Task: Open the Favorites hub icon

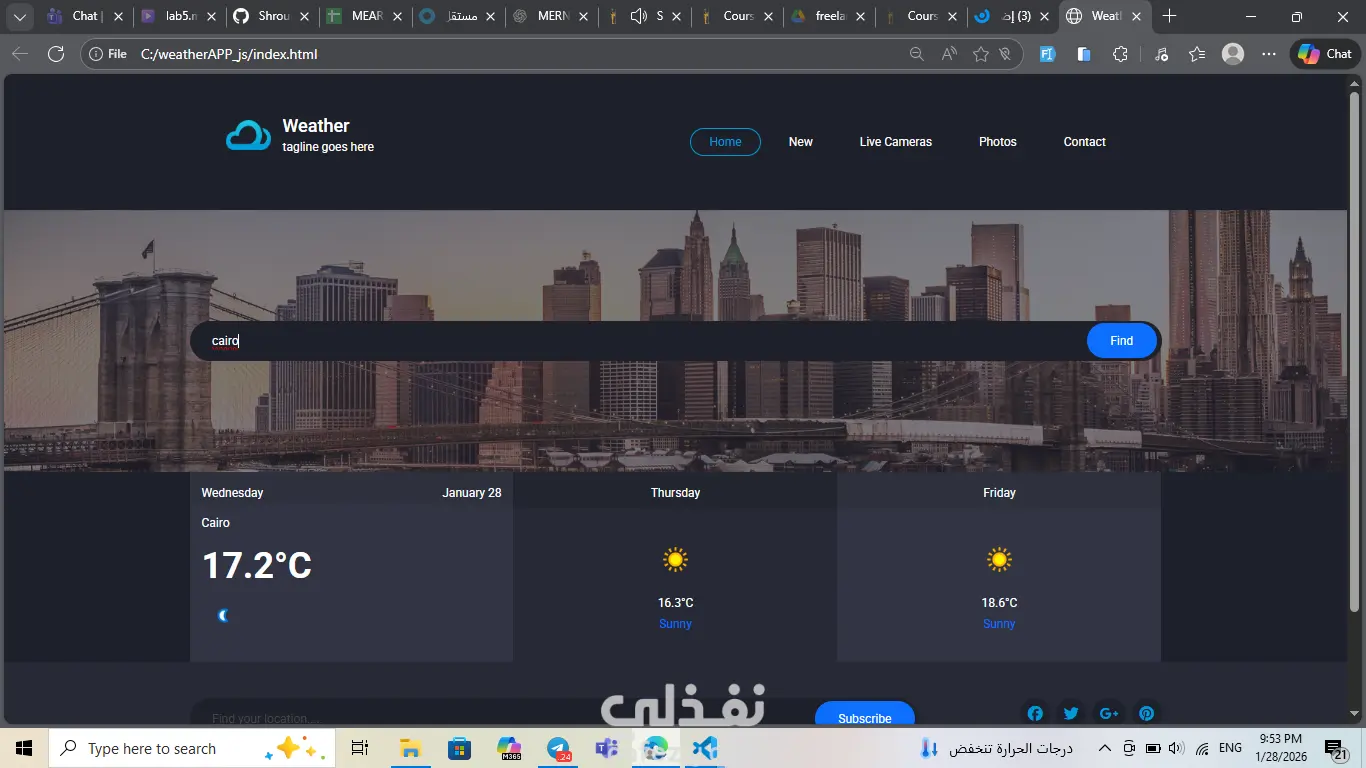Action: click(x=1197, y=54)
